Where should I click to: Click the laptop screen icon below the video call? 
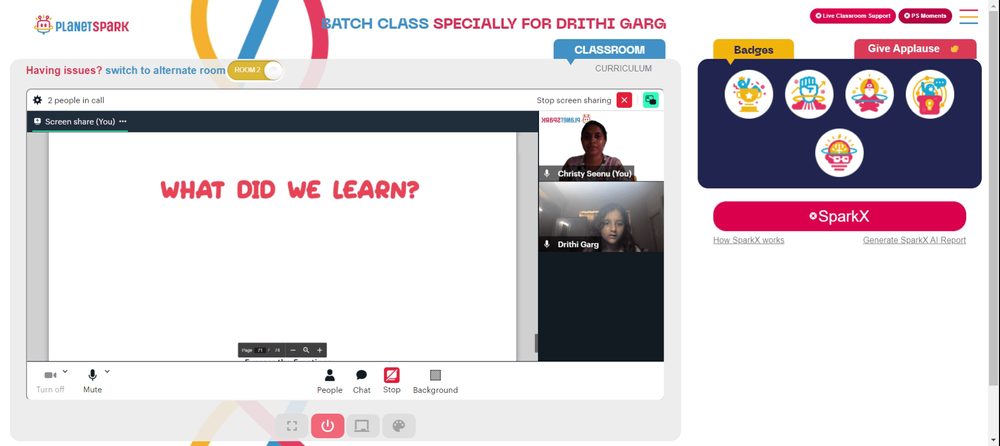(x=363, y=426)
